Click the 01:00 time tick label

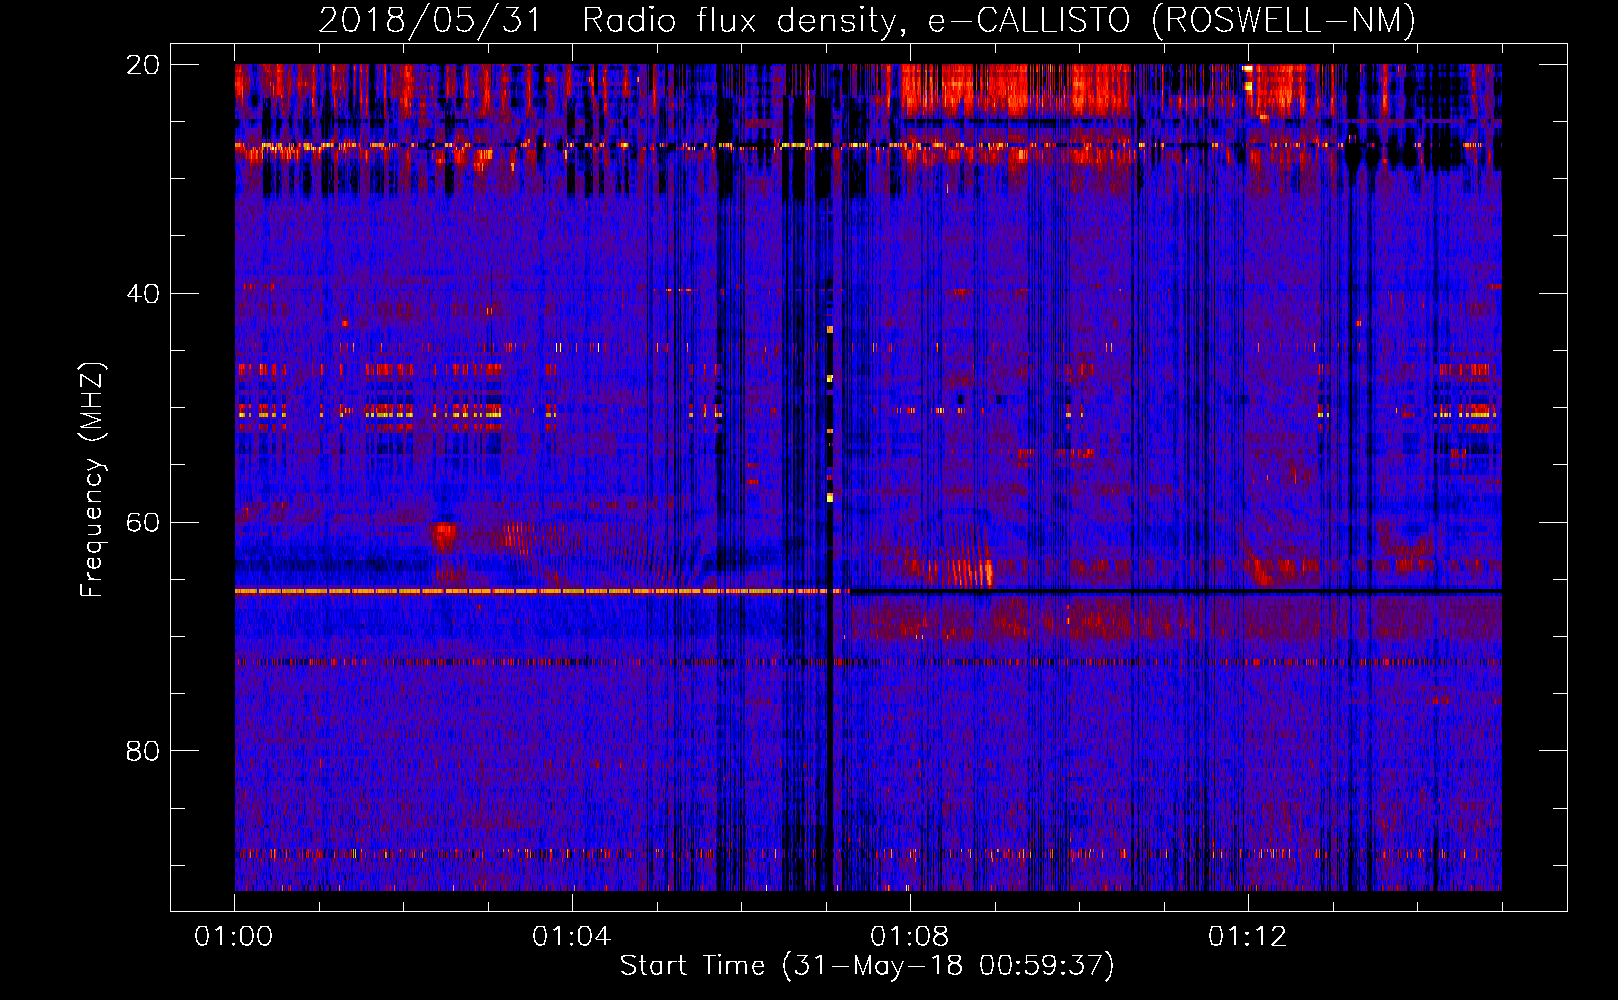234,937
